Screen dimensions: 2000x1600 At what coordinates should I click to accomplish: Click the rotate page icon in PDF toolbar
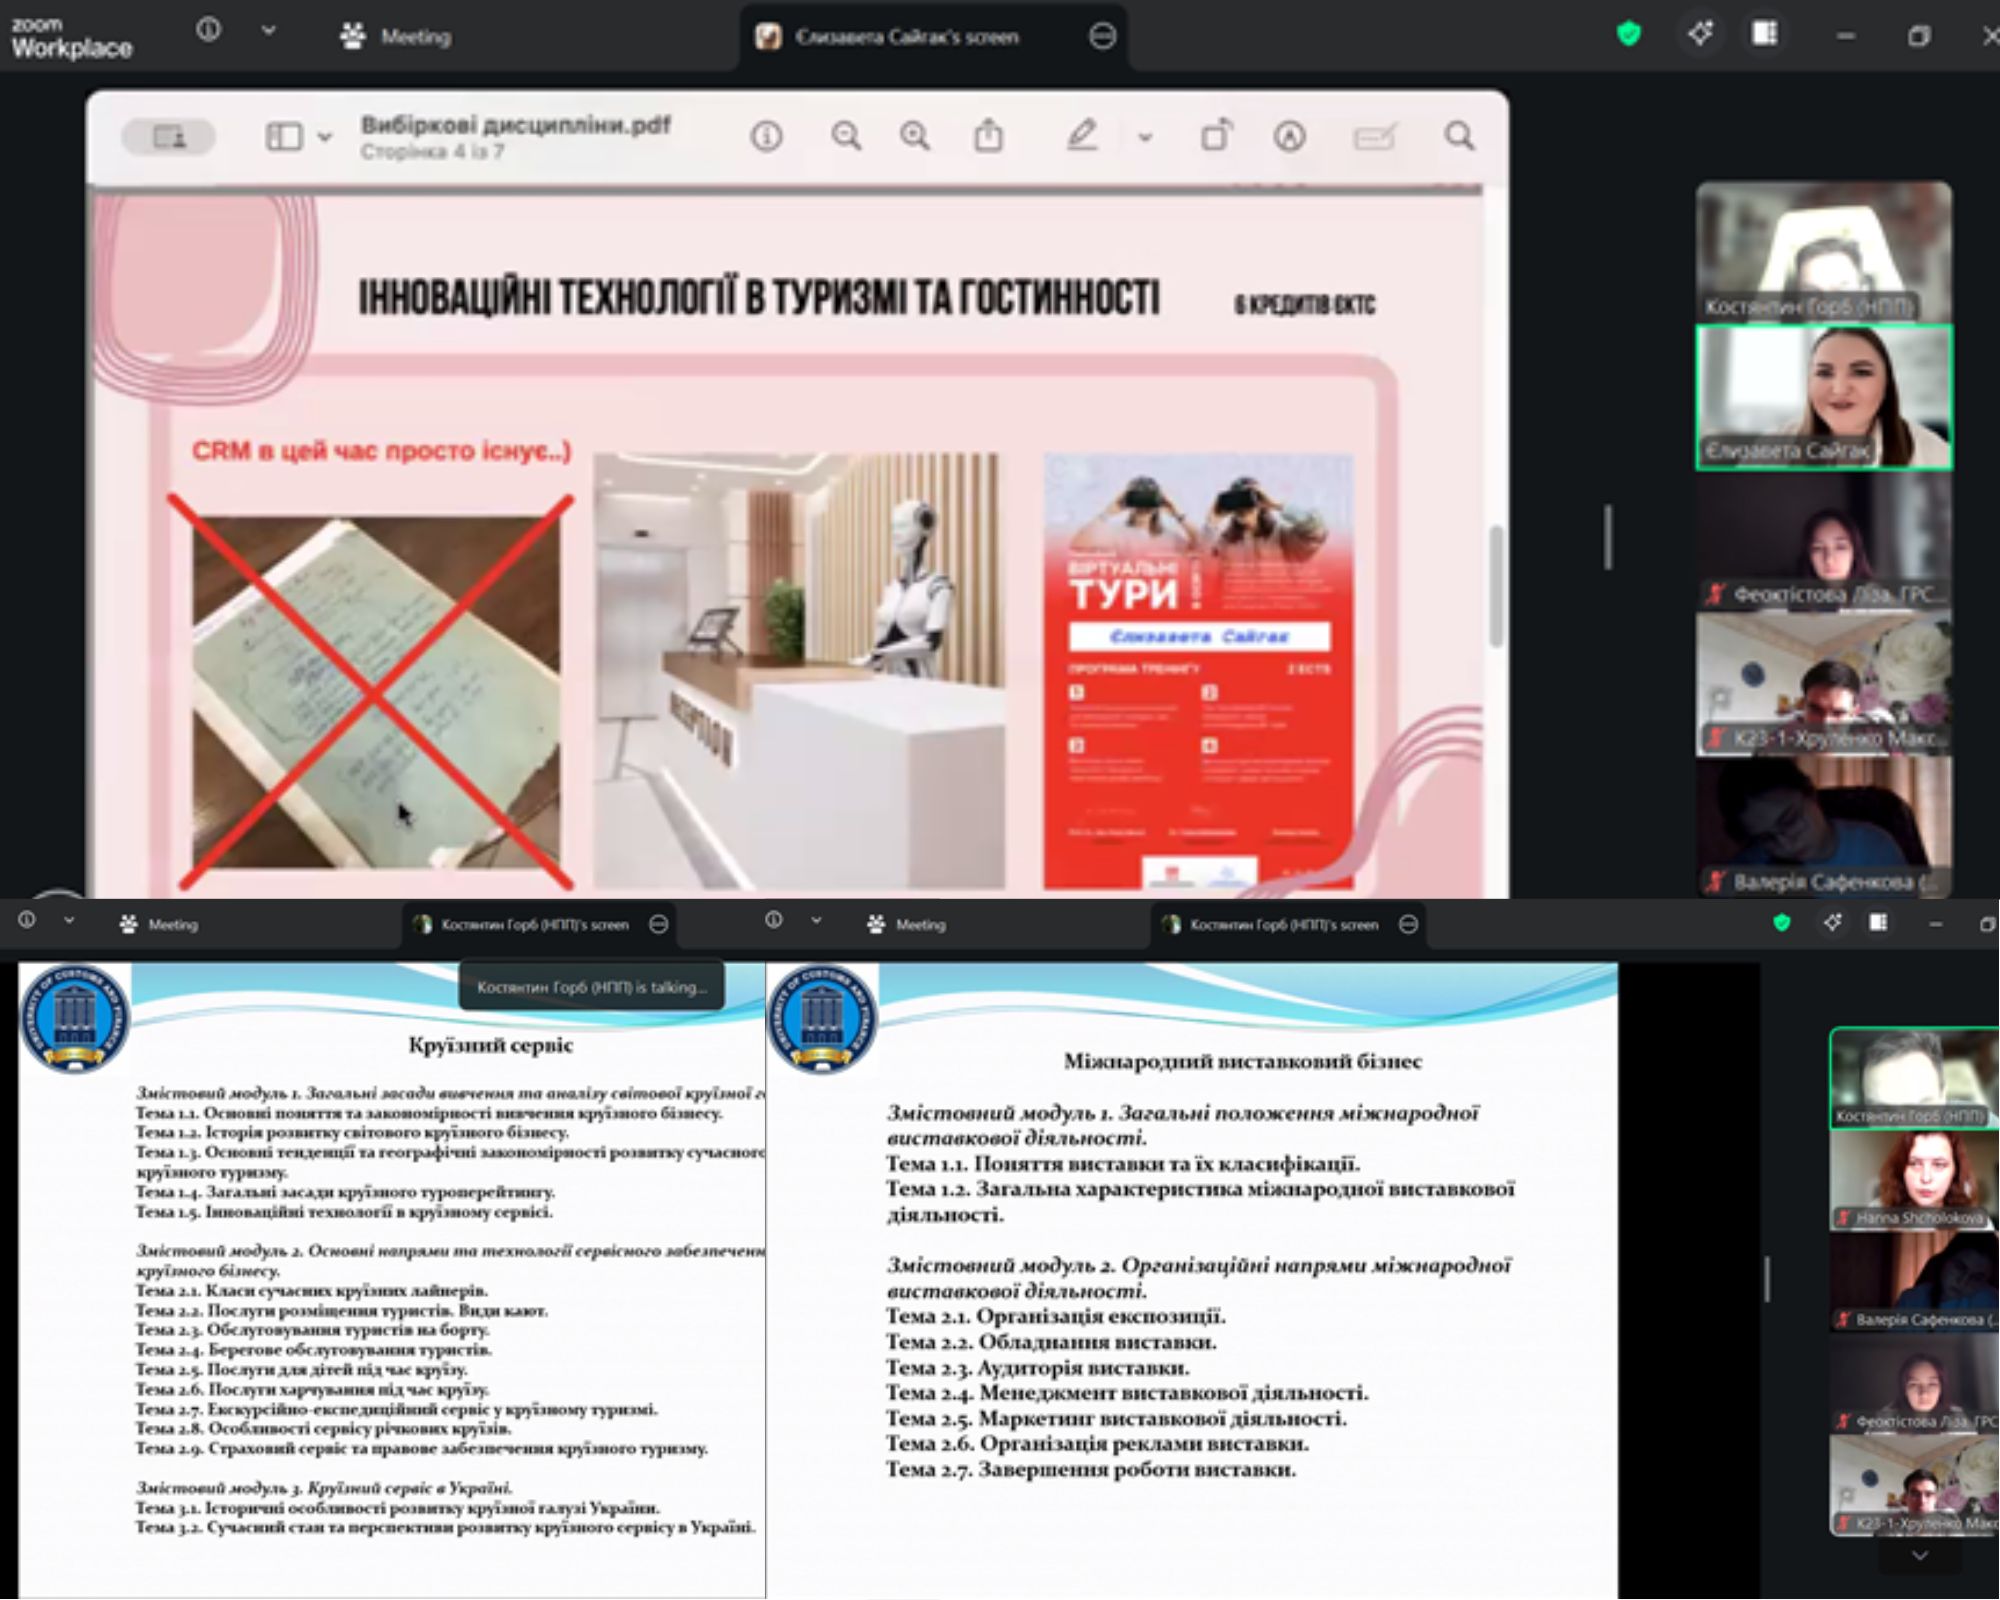point(1216,136)
